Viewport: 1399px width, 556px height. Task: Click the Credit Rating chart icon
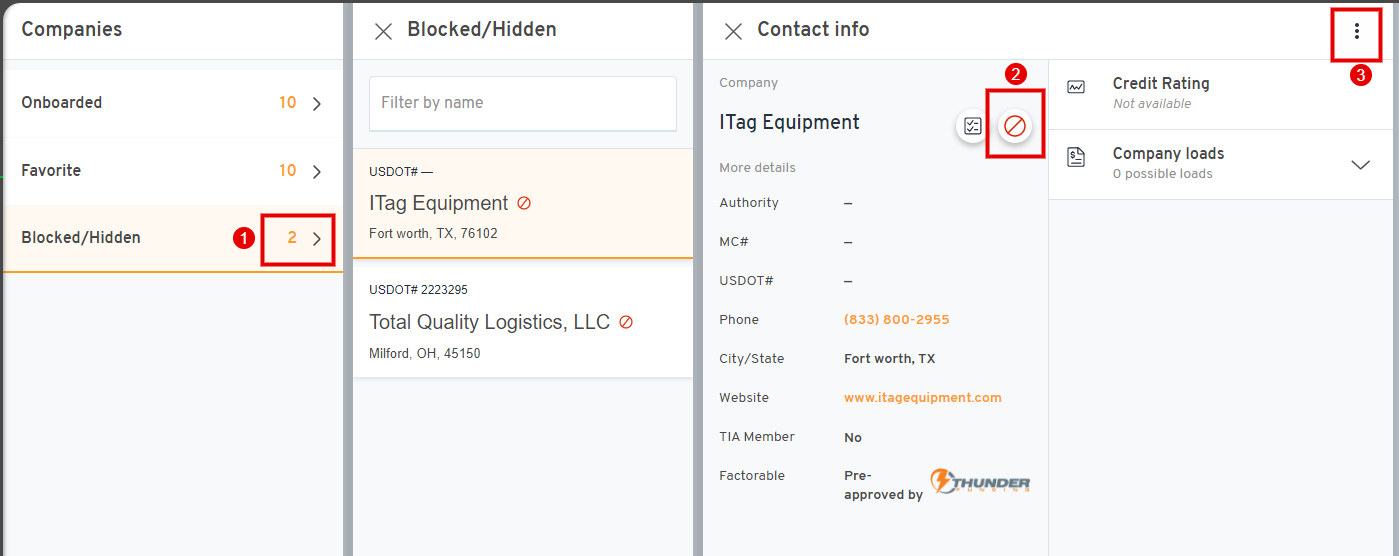(1076, 87)
